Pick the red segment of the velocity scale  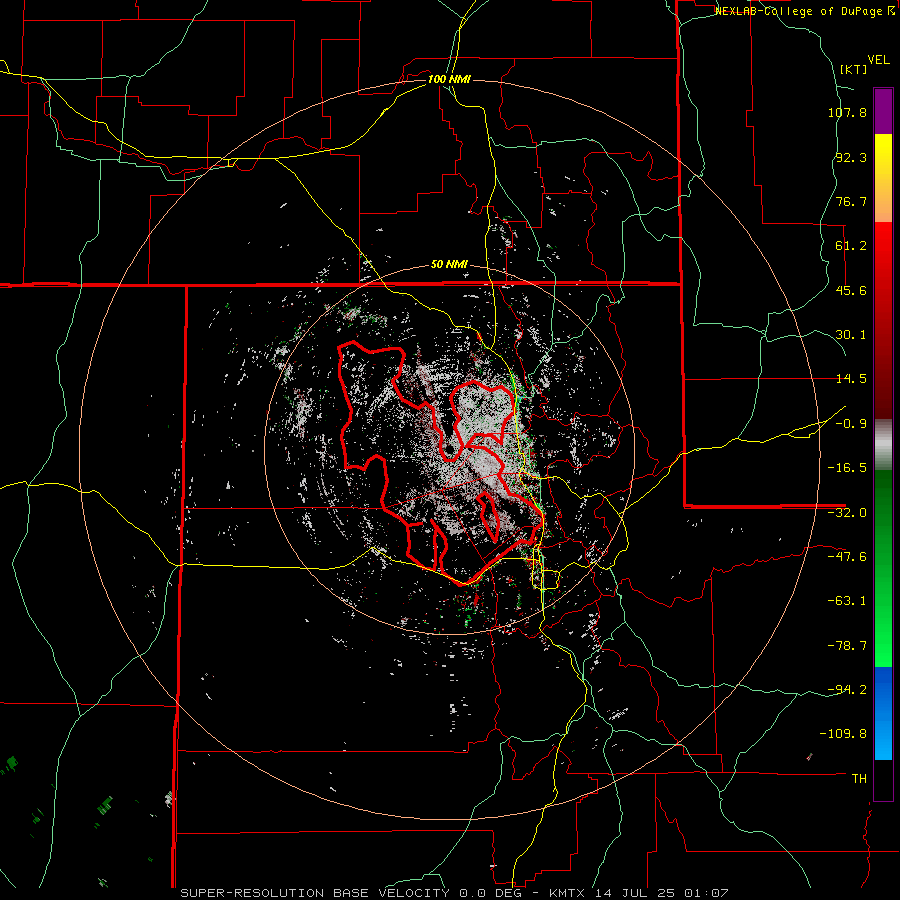point(883,320)
